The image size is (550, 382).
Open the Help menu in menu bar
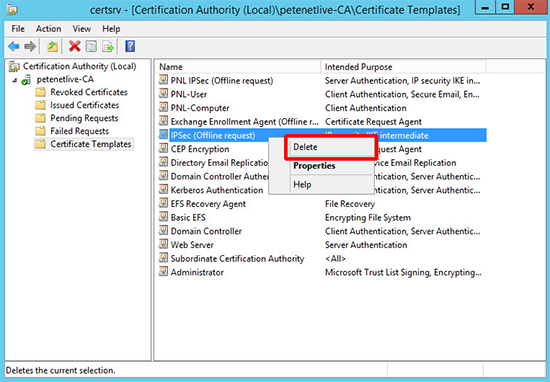[x=111, y=29]
